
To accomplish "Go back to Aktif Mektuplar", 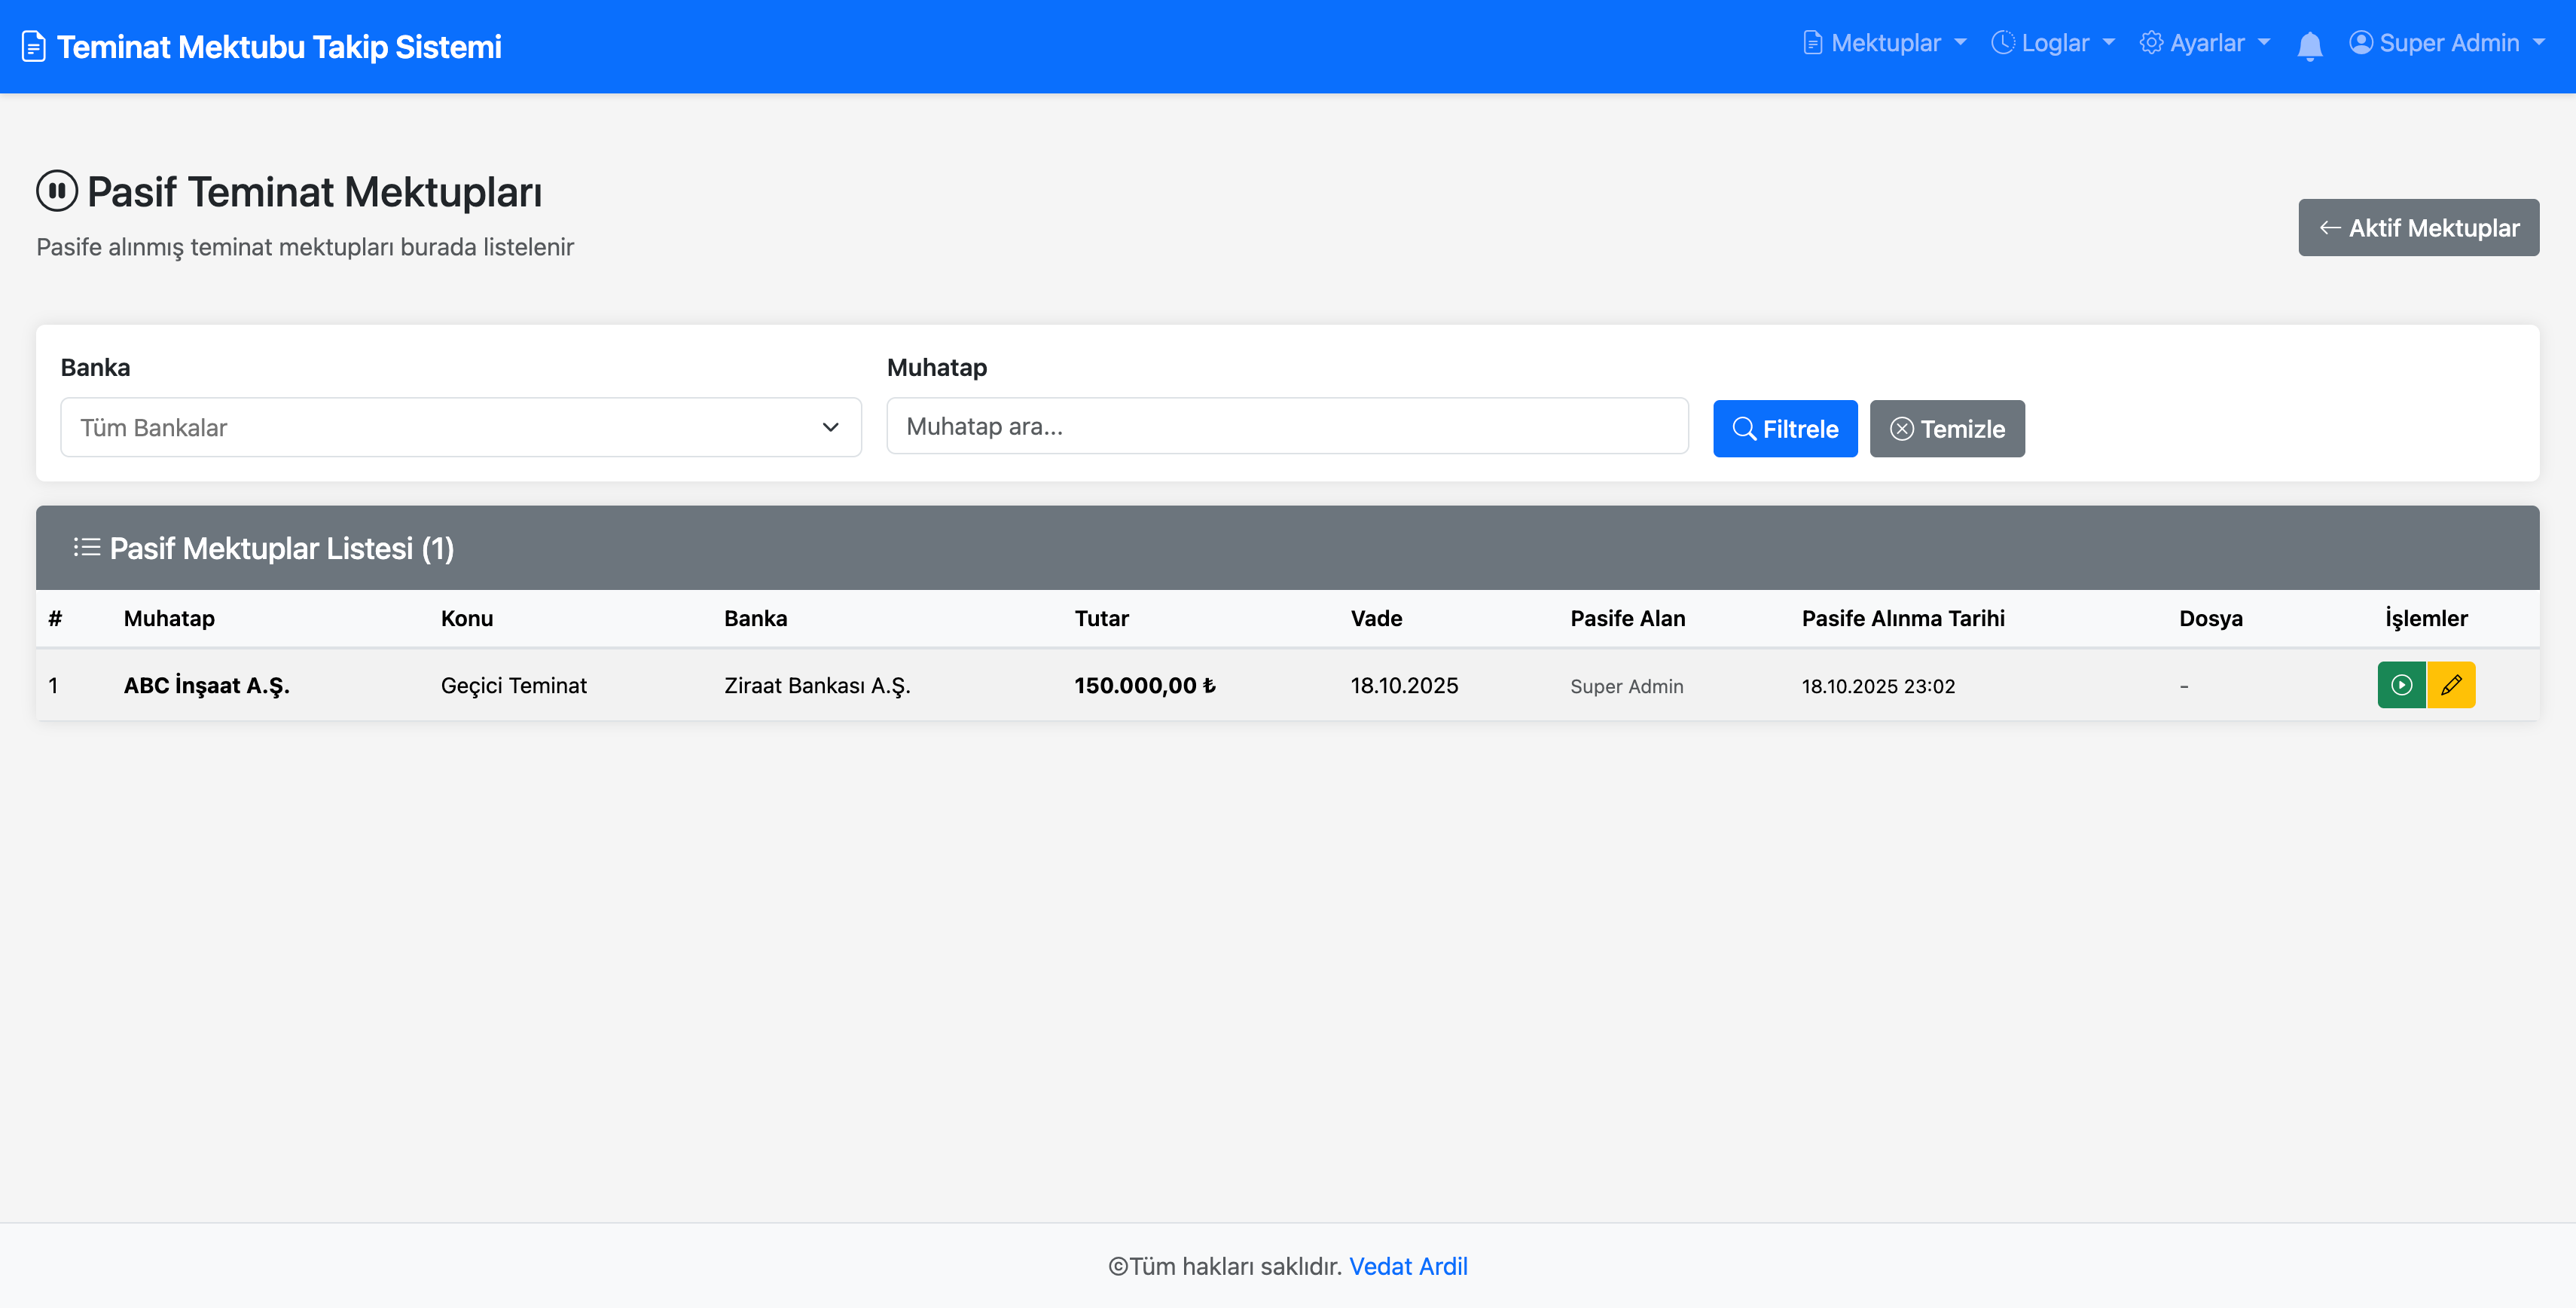I will tap(2418, 228).
